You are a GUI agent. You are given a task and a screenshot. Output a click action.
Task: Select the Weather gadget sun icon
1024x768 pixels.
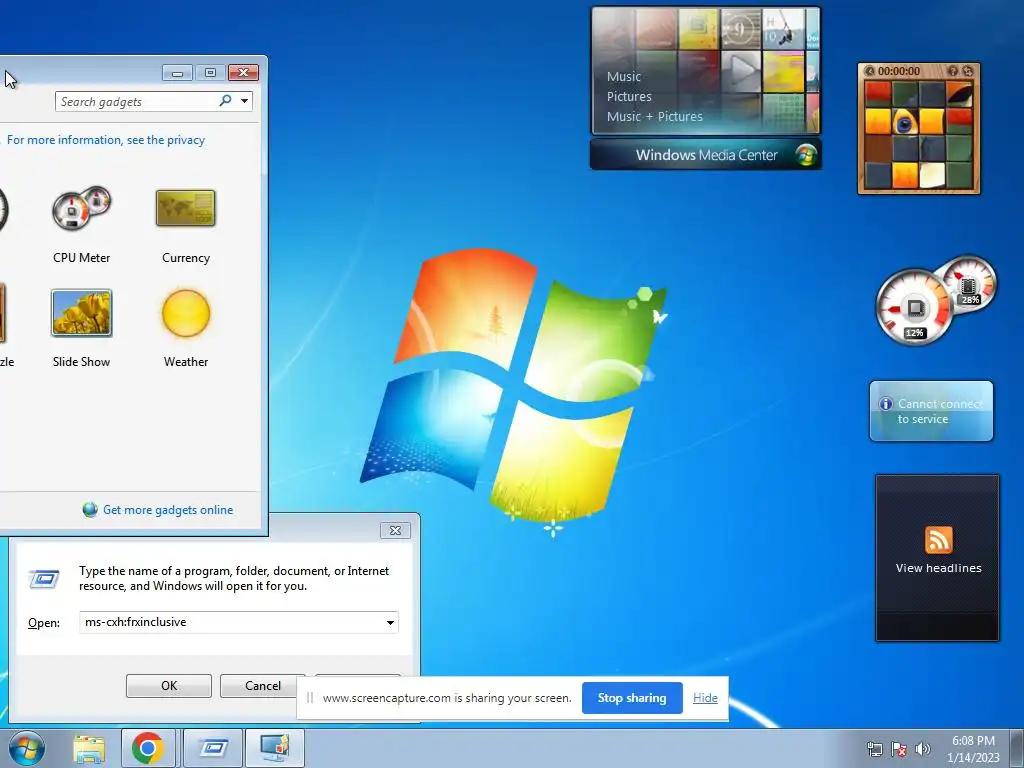(x=186, y=313)
